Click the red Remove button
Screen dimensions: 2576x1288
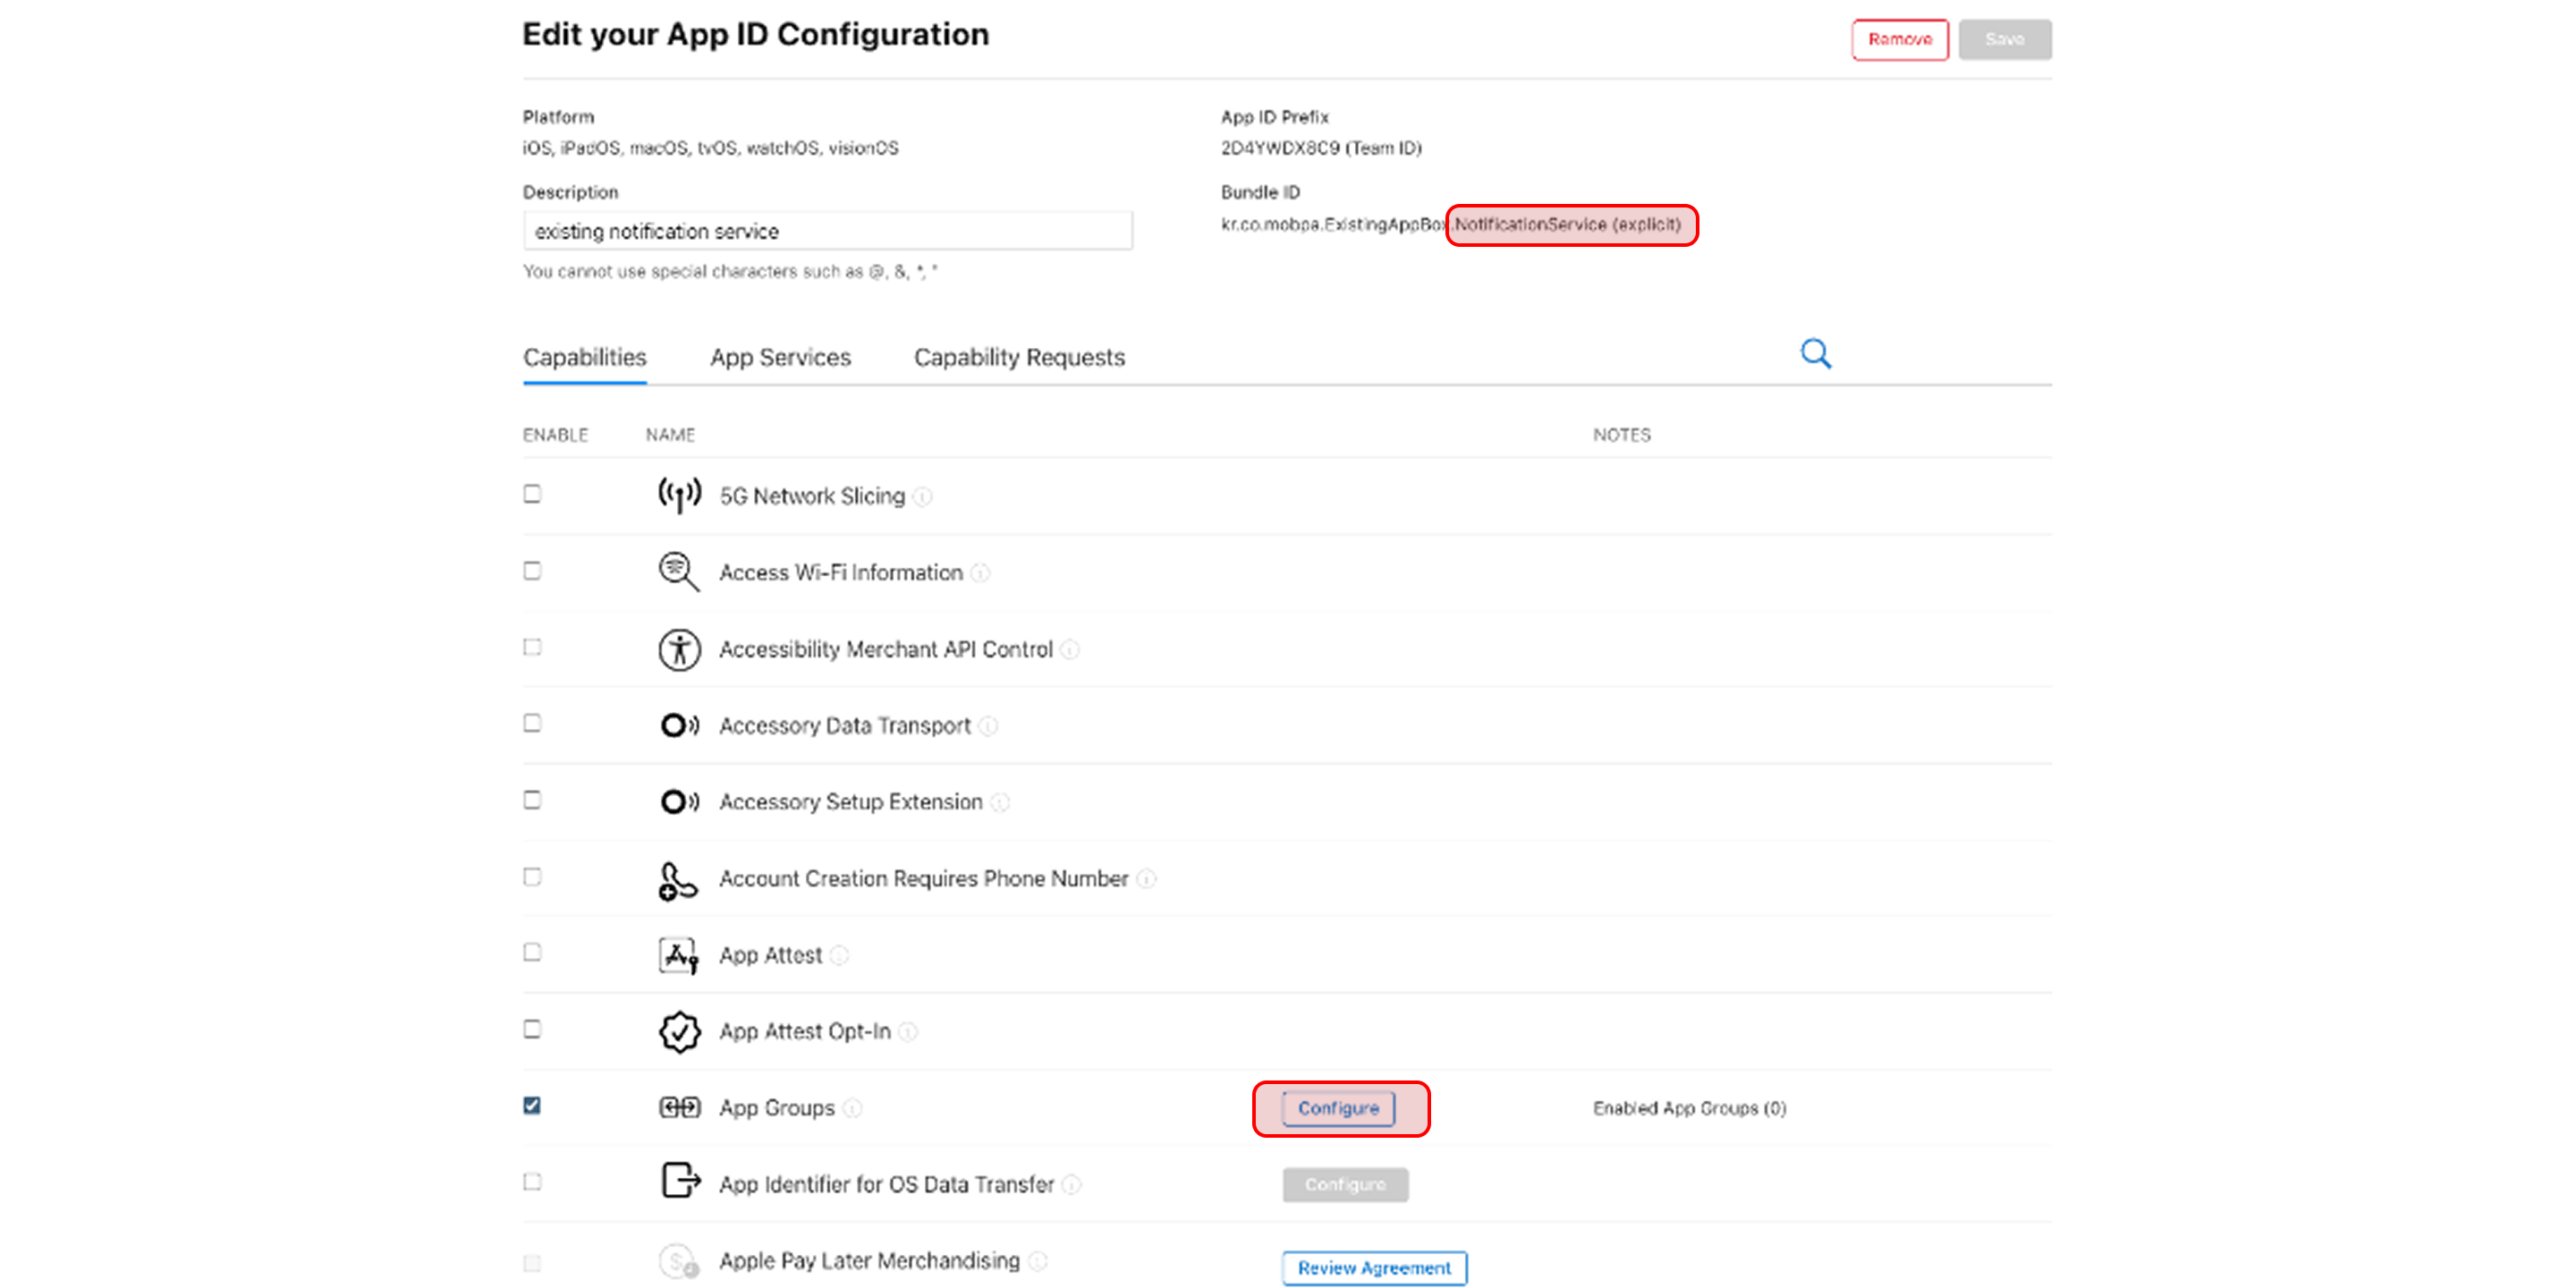coord(1899,40)
